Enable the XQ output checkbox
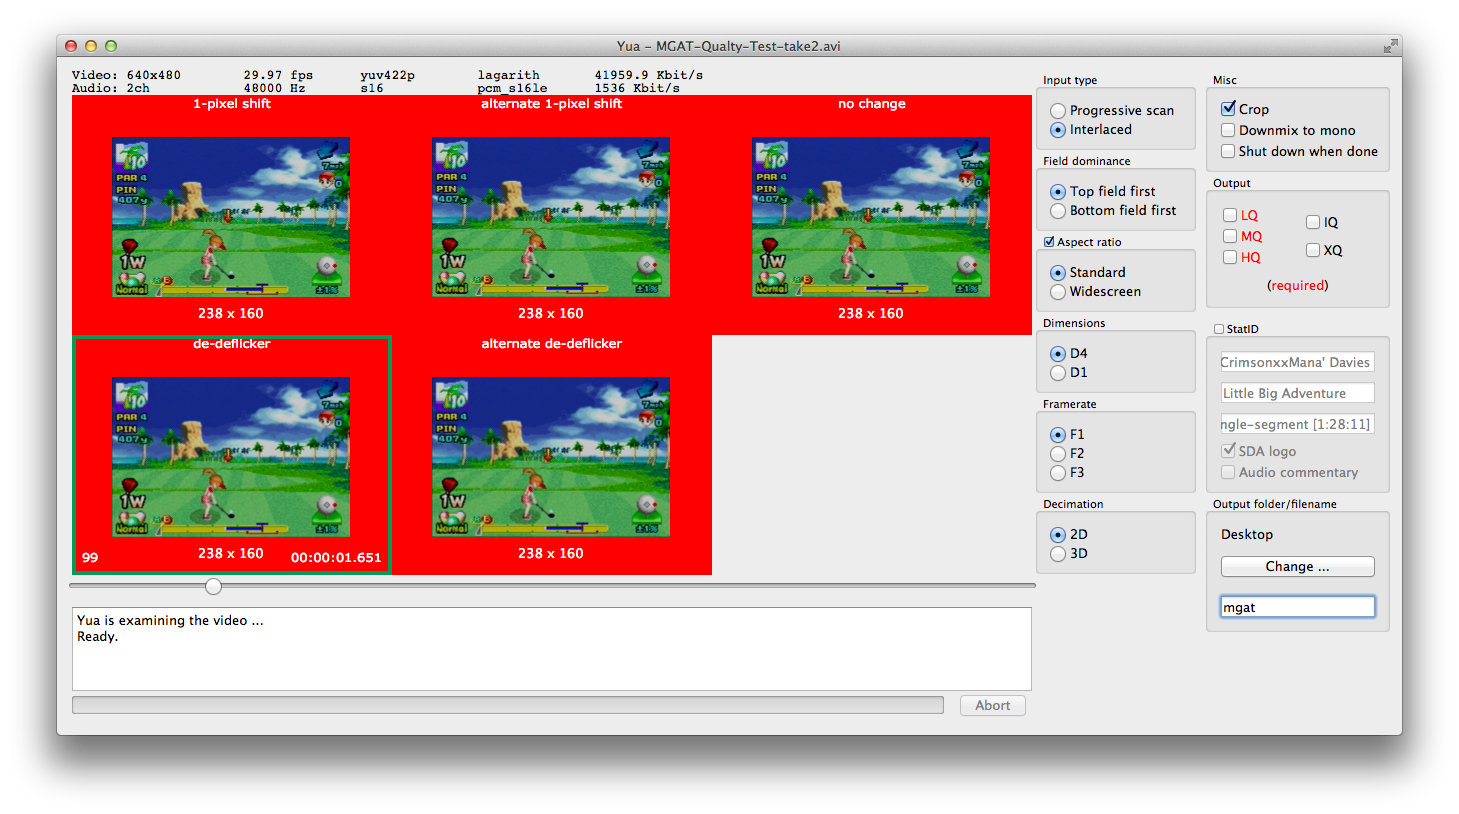Screen dimensions: 1459x814 pos(1313,250)
